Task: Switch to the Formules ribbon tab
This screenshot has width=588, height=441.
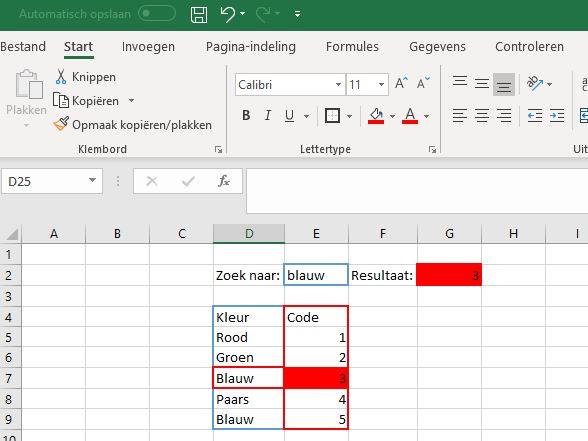Action: 352,46
